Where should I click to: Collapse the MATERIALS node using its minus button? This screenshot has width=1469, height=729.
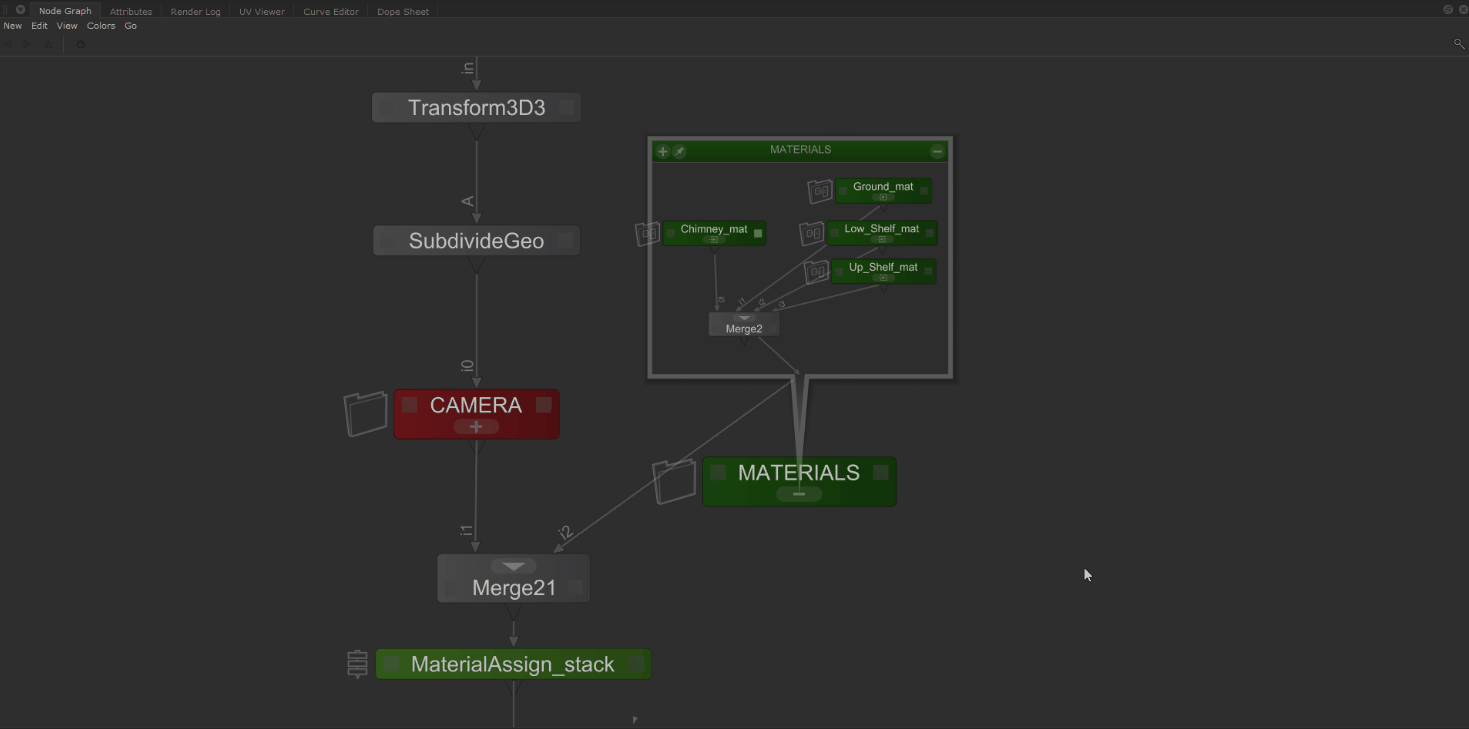[x=798, y=494]
